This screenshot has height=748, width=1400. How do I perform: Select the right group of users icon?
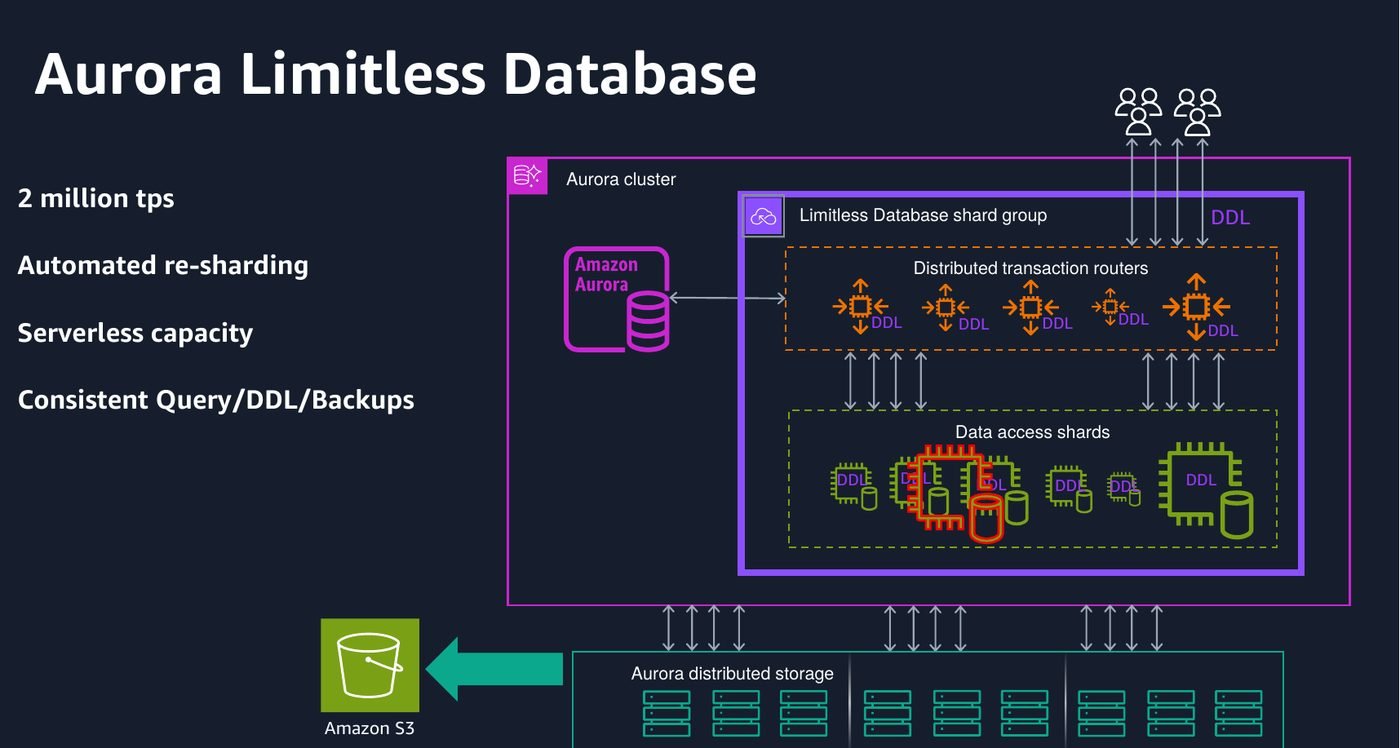click(x=1197, y=111)
